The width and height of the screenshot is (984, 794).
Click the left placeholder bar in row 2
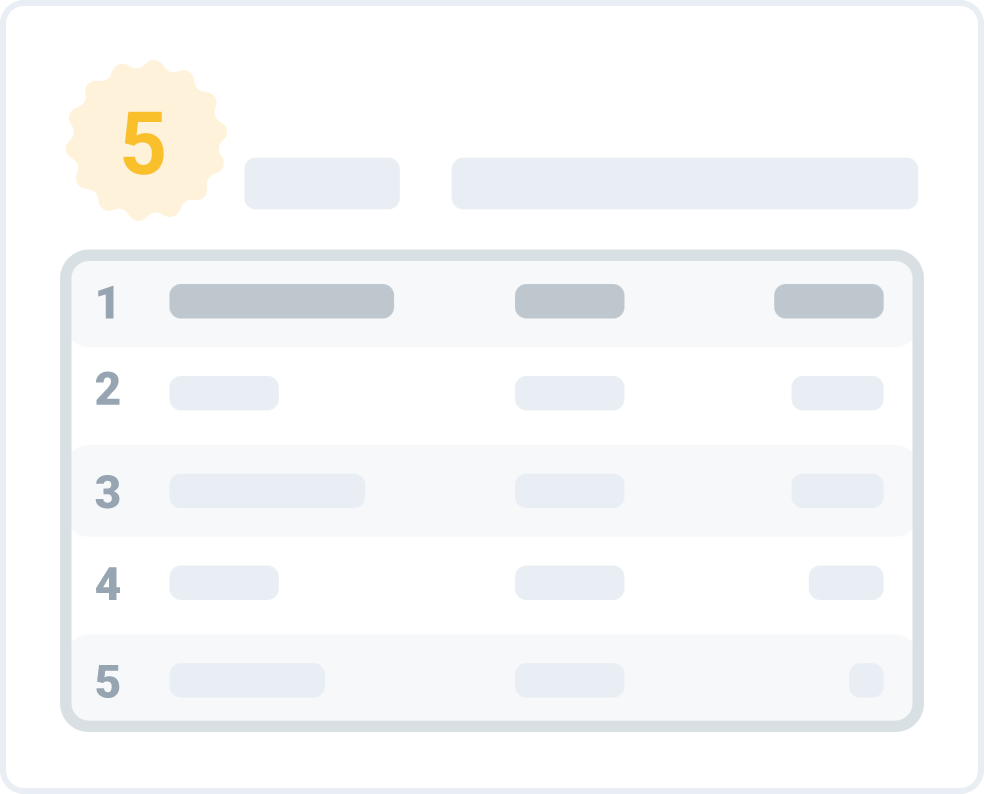point(224,393)
